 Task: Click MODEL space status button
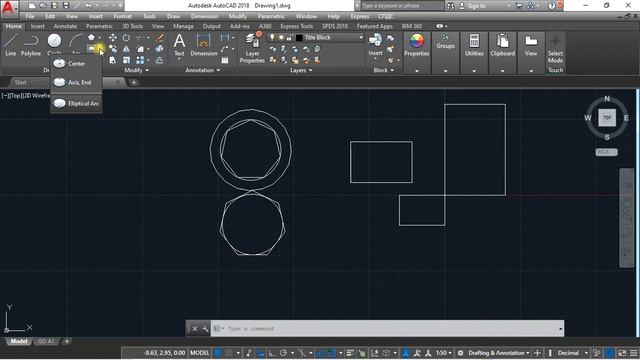click(x=200, y=353)
